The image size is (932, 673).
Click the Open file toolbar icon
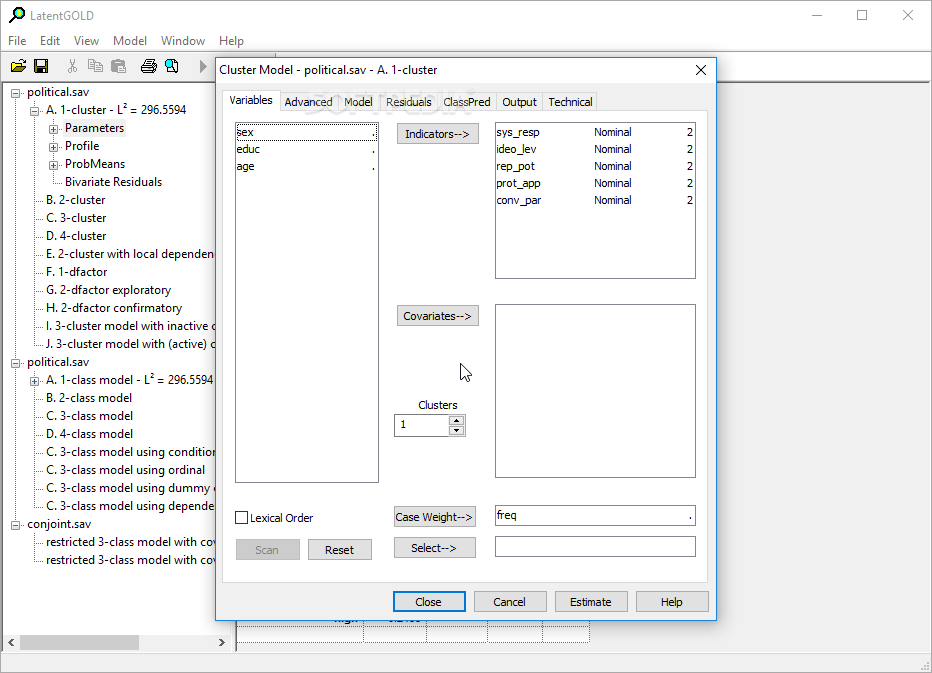(18, 66)
